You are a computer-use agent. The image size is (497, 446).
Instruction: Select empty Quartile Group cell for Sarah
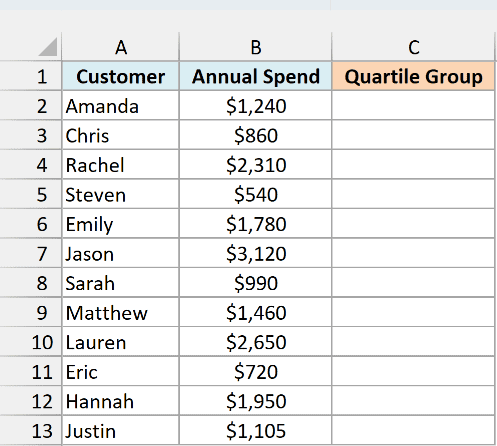[413, 282]
